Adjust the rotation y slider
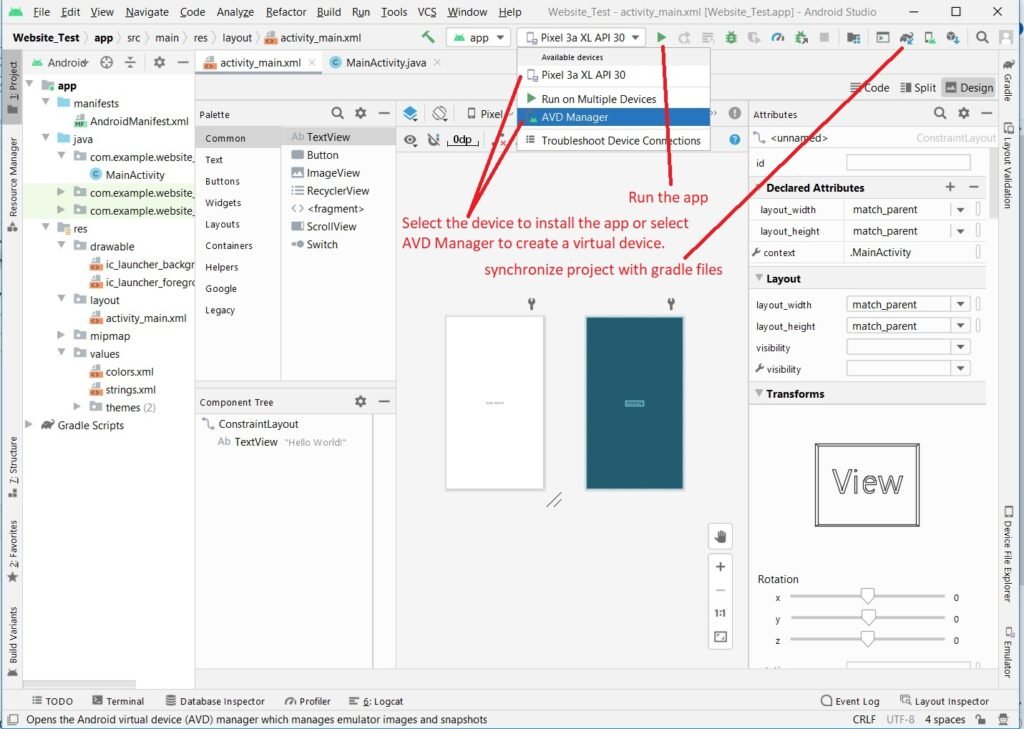The height and width of the screenshot is (729, 1024). (x=867, y=618)
